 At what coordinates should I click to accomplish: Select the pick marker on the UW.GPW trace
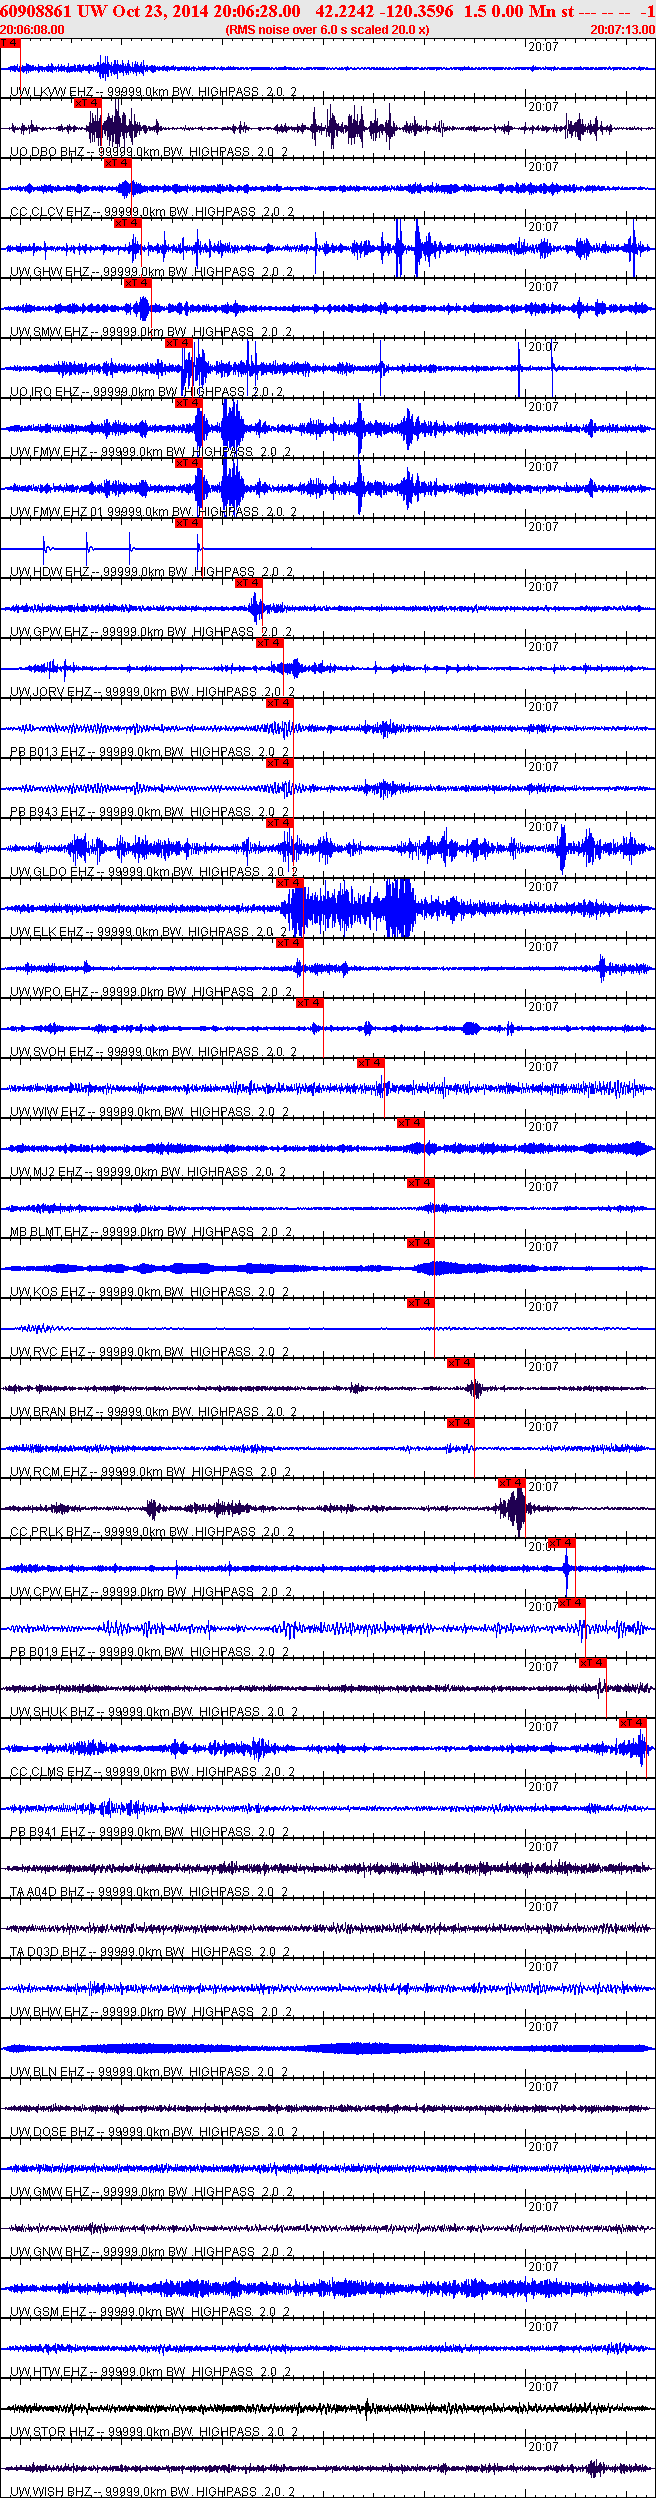point(249,583)
